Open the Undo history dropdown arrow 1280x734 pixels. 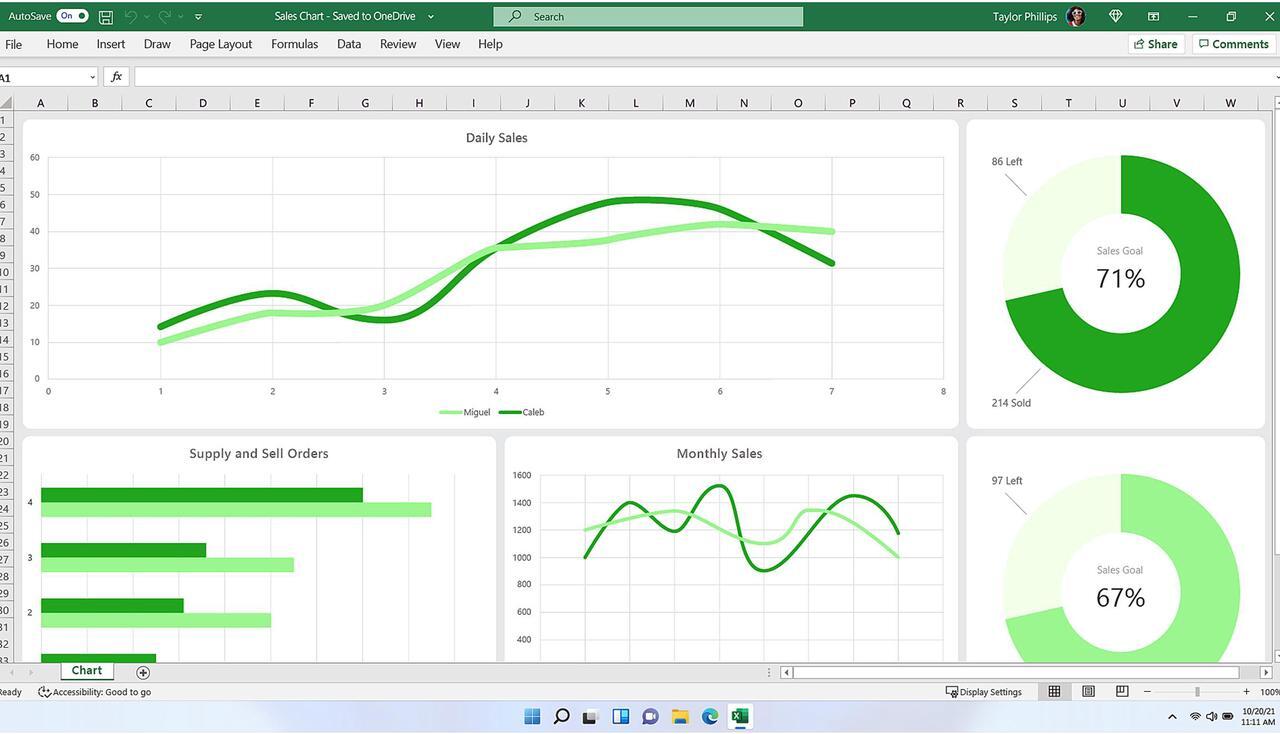click(x=147, y=17)
